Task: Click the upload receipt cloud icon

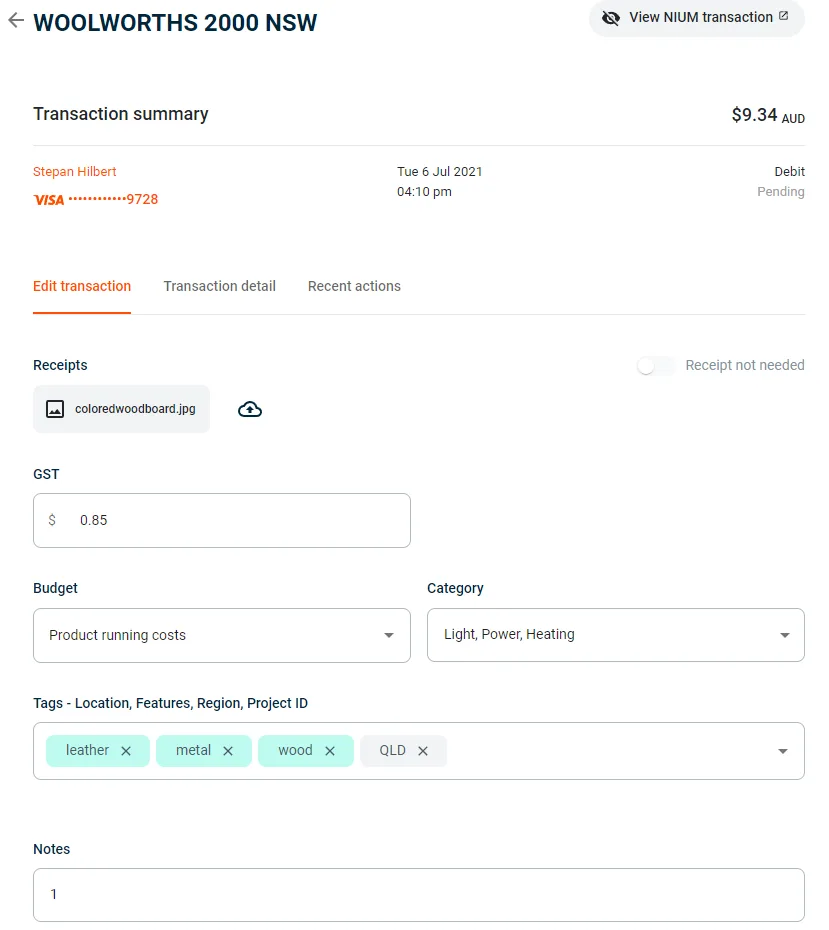Action: click(x=250, y=409)
